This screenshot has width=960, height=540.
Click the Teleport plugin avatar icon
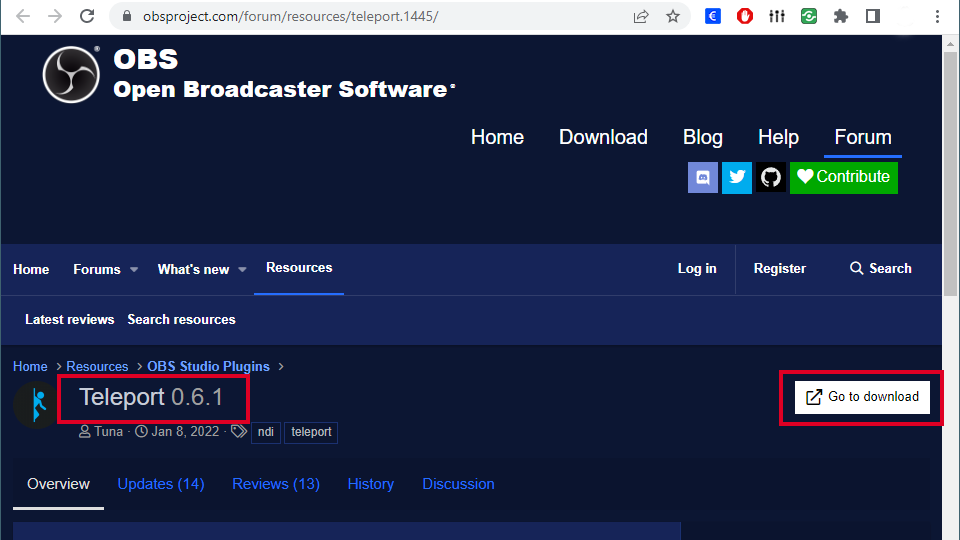coord(36,405)
